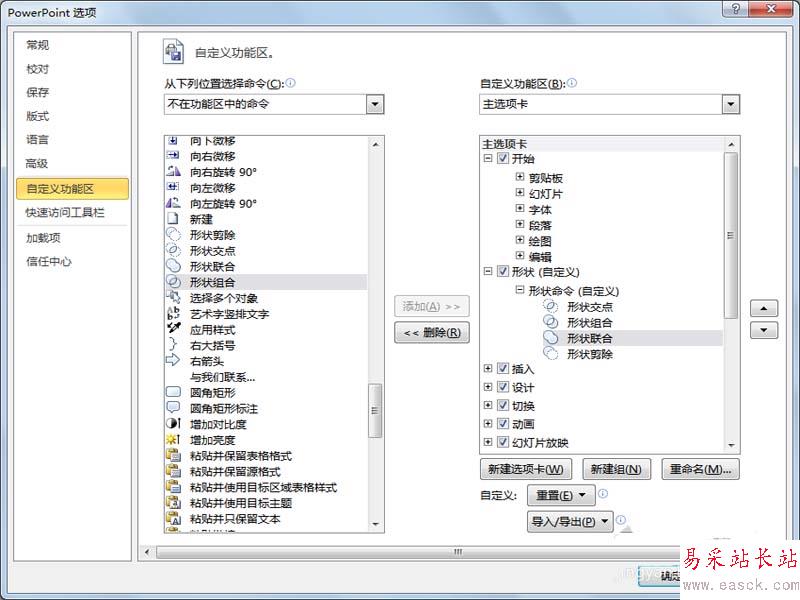Select the 向左旋转 90° command icon

pos(173,203)
